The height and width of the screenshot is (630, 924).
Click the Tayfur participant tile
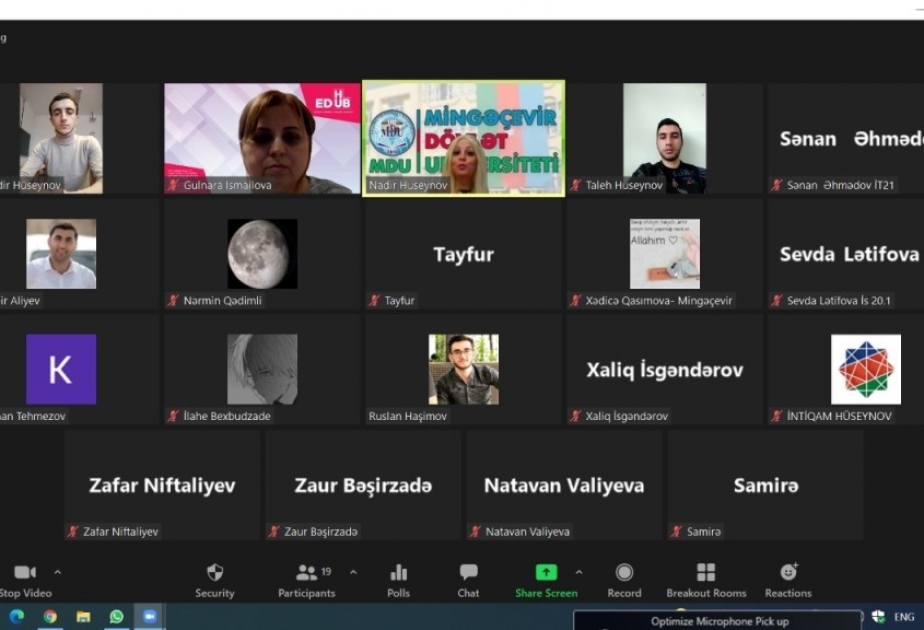point(464,254)
